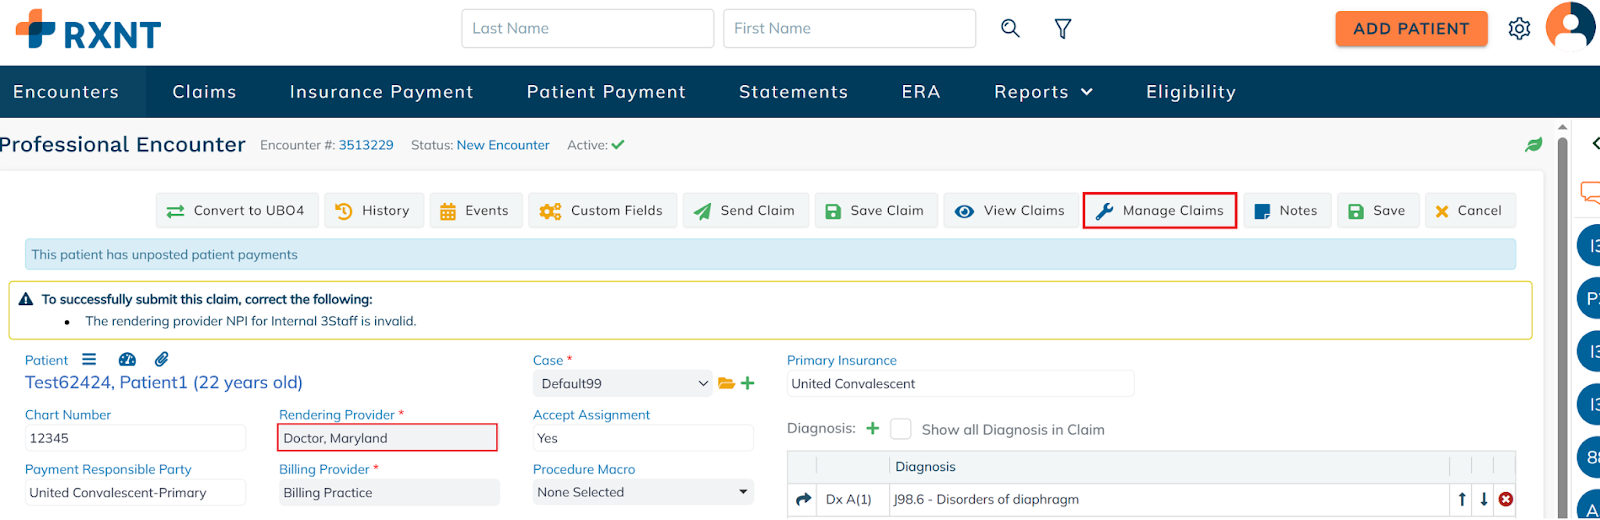Click the ADD PATIENT button
The image size is (1600, 520).
pyautogui.click(x=1411, y=29)
